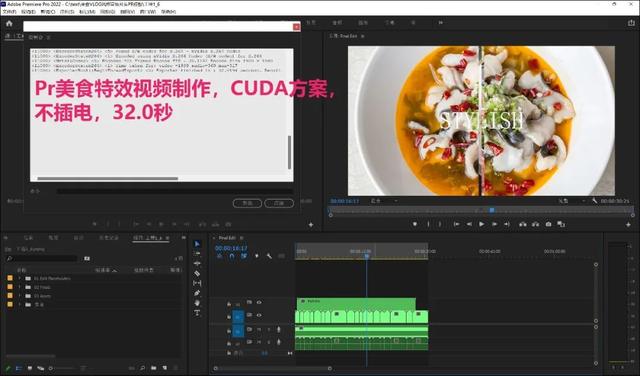Close the export log dialog
Screen dimensions: 640x376
[296, 27]
